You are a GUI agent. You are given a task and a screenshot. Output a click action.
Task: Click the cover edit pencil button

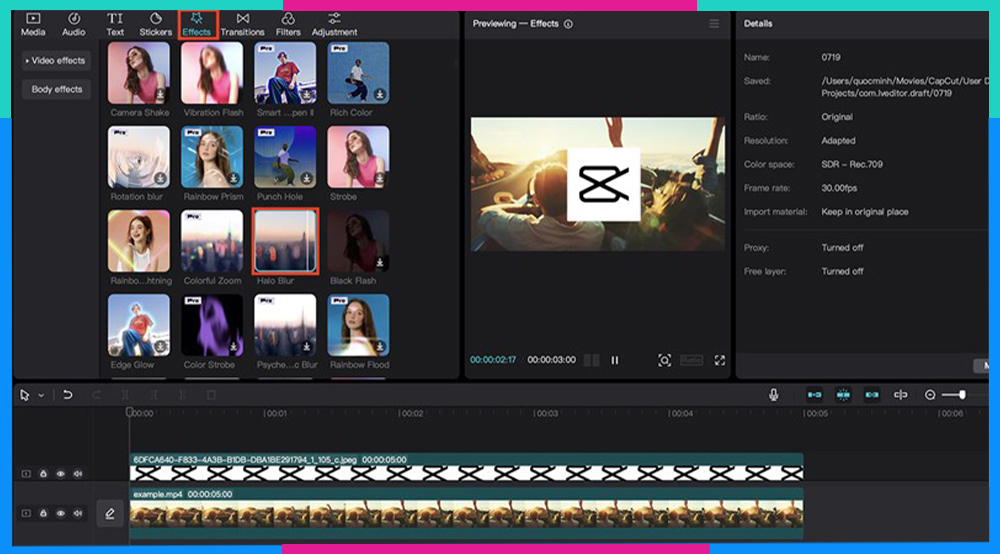pos(110,513)
